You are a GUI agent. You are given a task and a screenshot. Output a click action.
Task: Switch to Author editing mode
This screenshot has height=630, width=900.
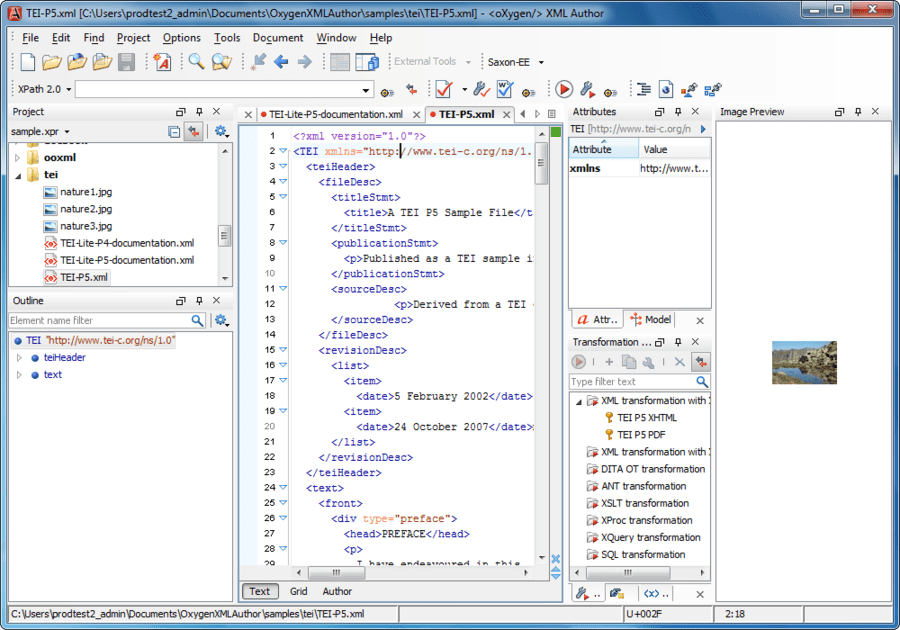[x=337, y=591]
